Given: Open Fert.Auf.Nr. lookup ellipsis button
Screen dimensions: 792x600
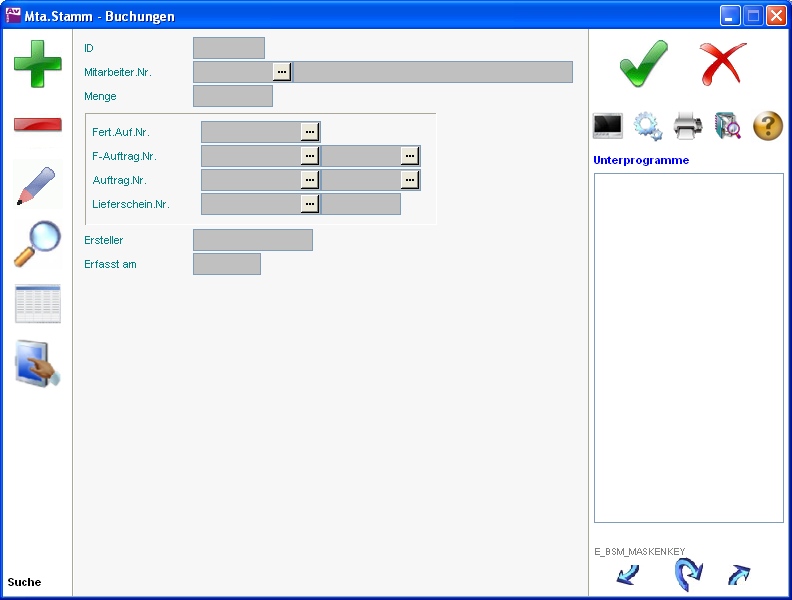Looking at the screenshot, I should (310, 132).
